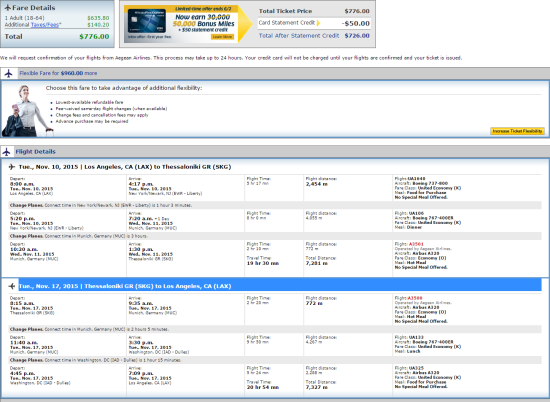Click the $635.80 adult fare amount
Image resolution: width=550 pixels, height=402 pixels.
pyautogui.click(x=98, y=18)
